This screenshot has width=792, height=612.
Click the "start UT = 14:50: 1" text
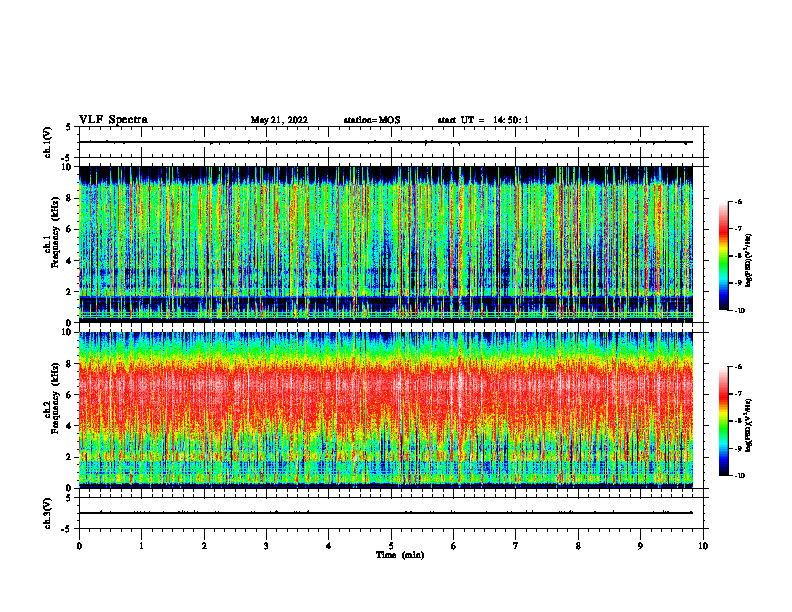coord(483,120)
